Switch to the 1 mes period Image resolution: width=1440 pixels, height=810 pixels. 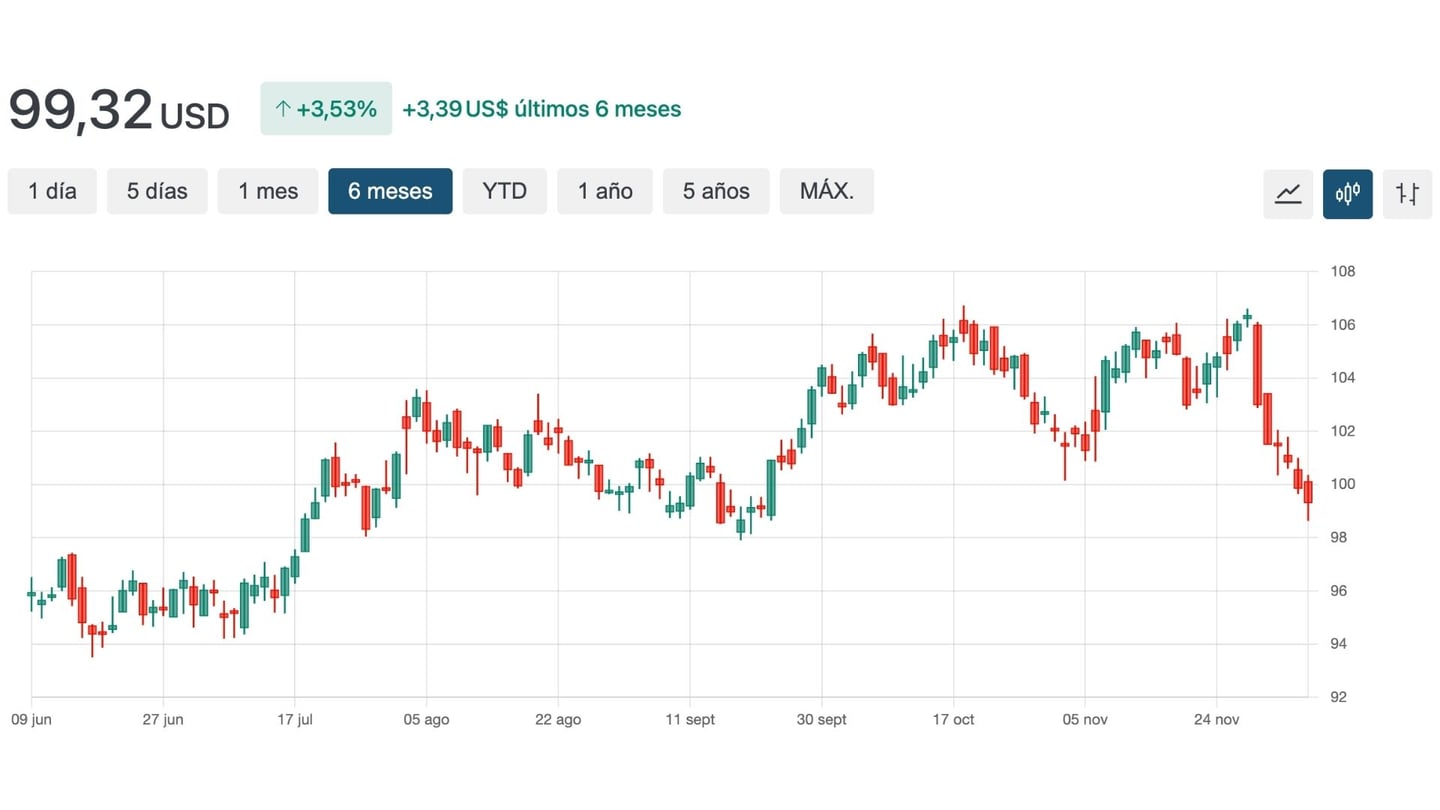268,191
